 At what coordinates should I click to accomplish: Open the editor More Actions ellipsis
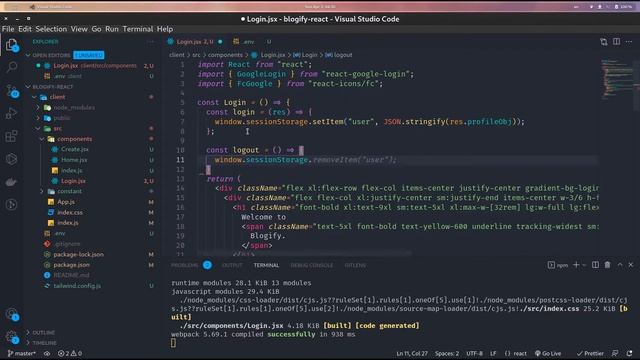[629, 42]
